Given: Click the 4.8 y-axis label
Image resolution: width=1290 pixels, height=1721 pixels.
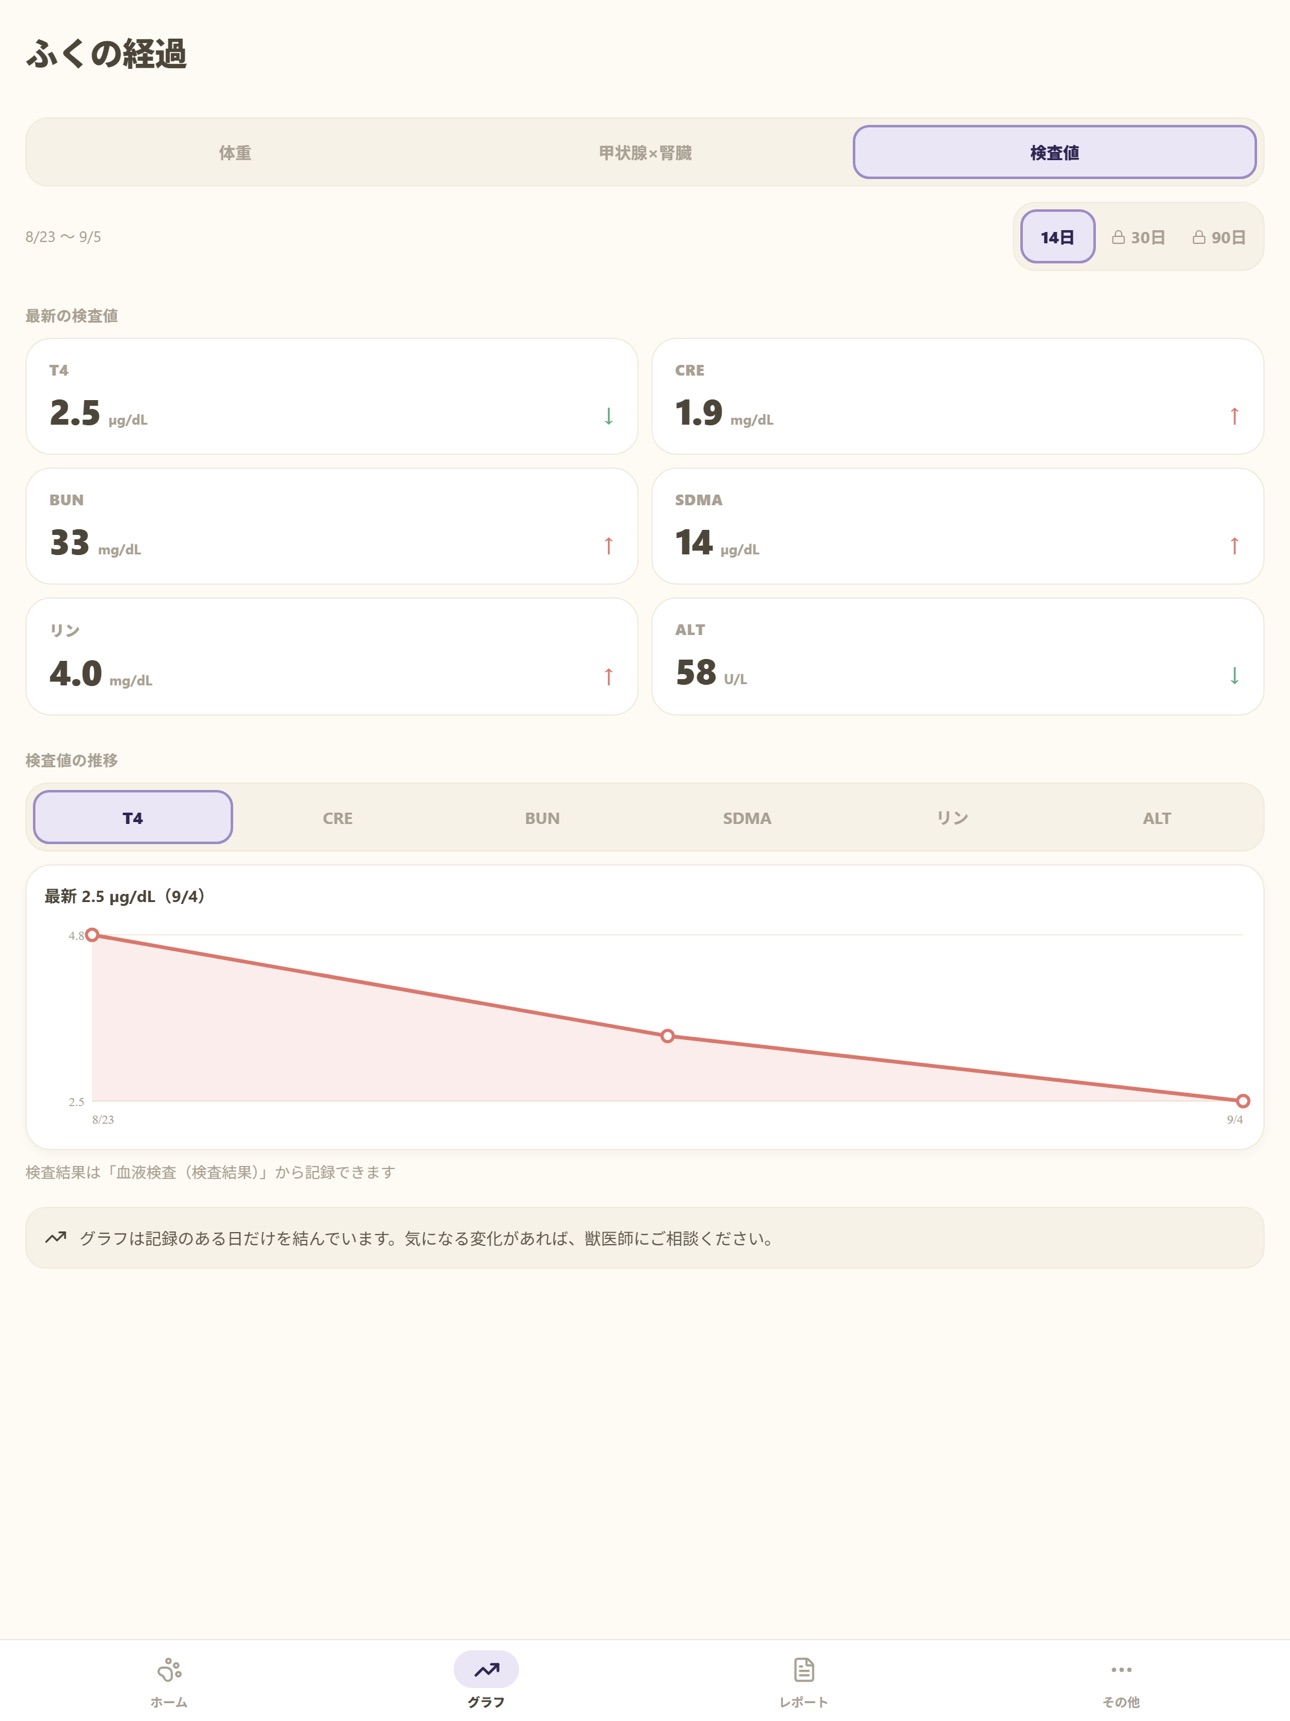Looking at the screenshot, I should point(76,936).
